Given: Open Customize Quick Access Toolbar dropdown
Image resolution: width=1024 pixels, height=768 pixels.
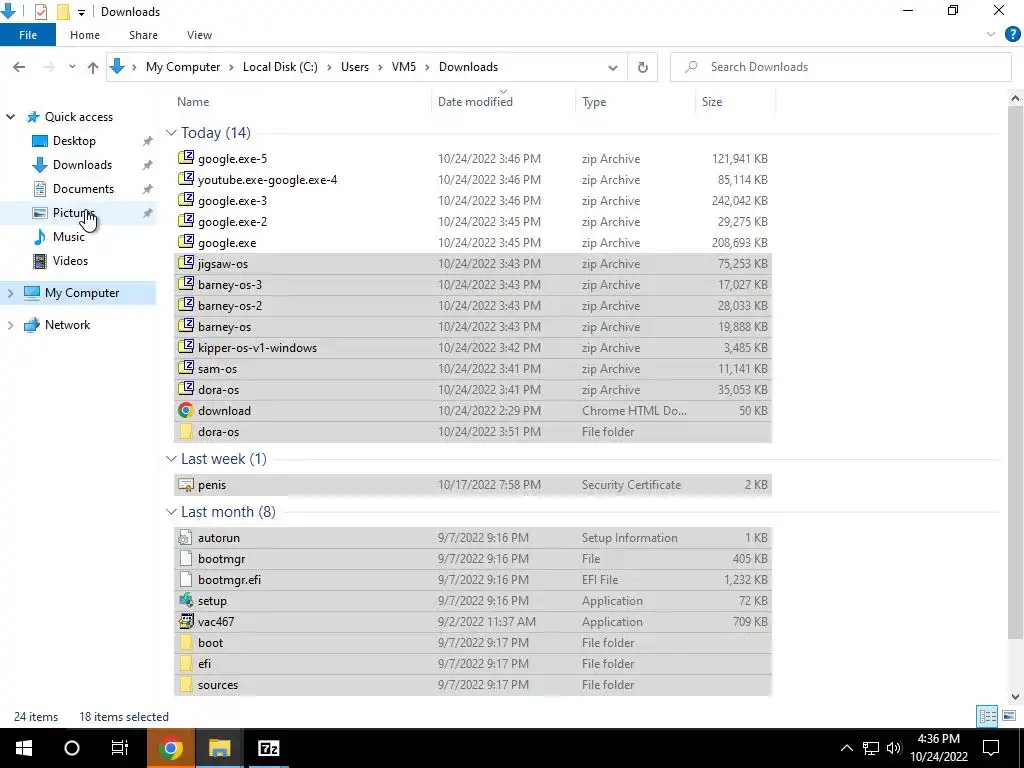Looking at the screenshot, I should pyautogui.click(x=81, y=12).
